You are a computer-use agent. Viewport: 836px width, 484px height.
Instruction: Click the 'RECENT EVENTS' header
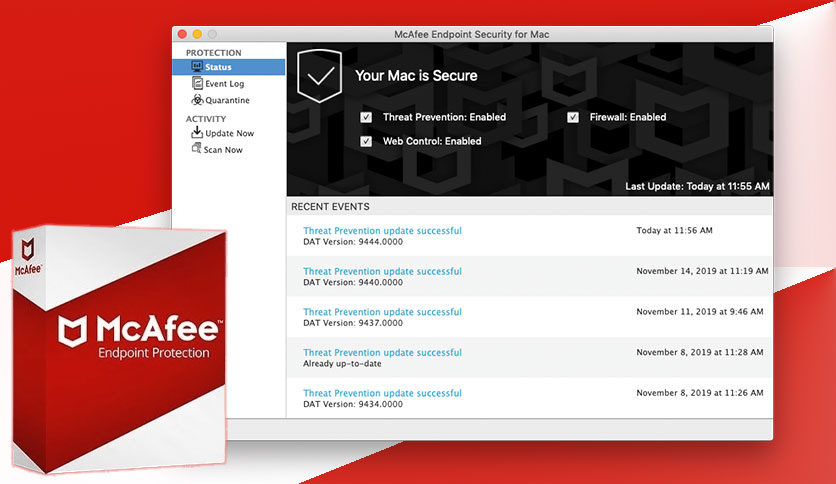(330, 207)
